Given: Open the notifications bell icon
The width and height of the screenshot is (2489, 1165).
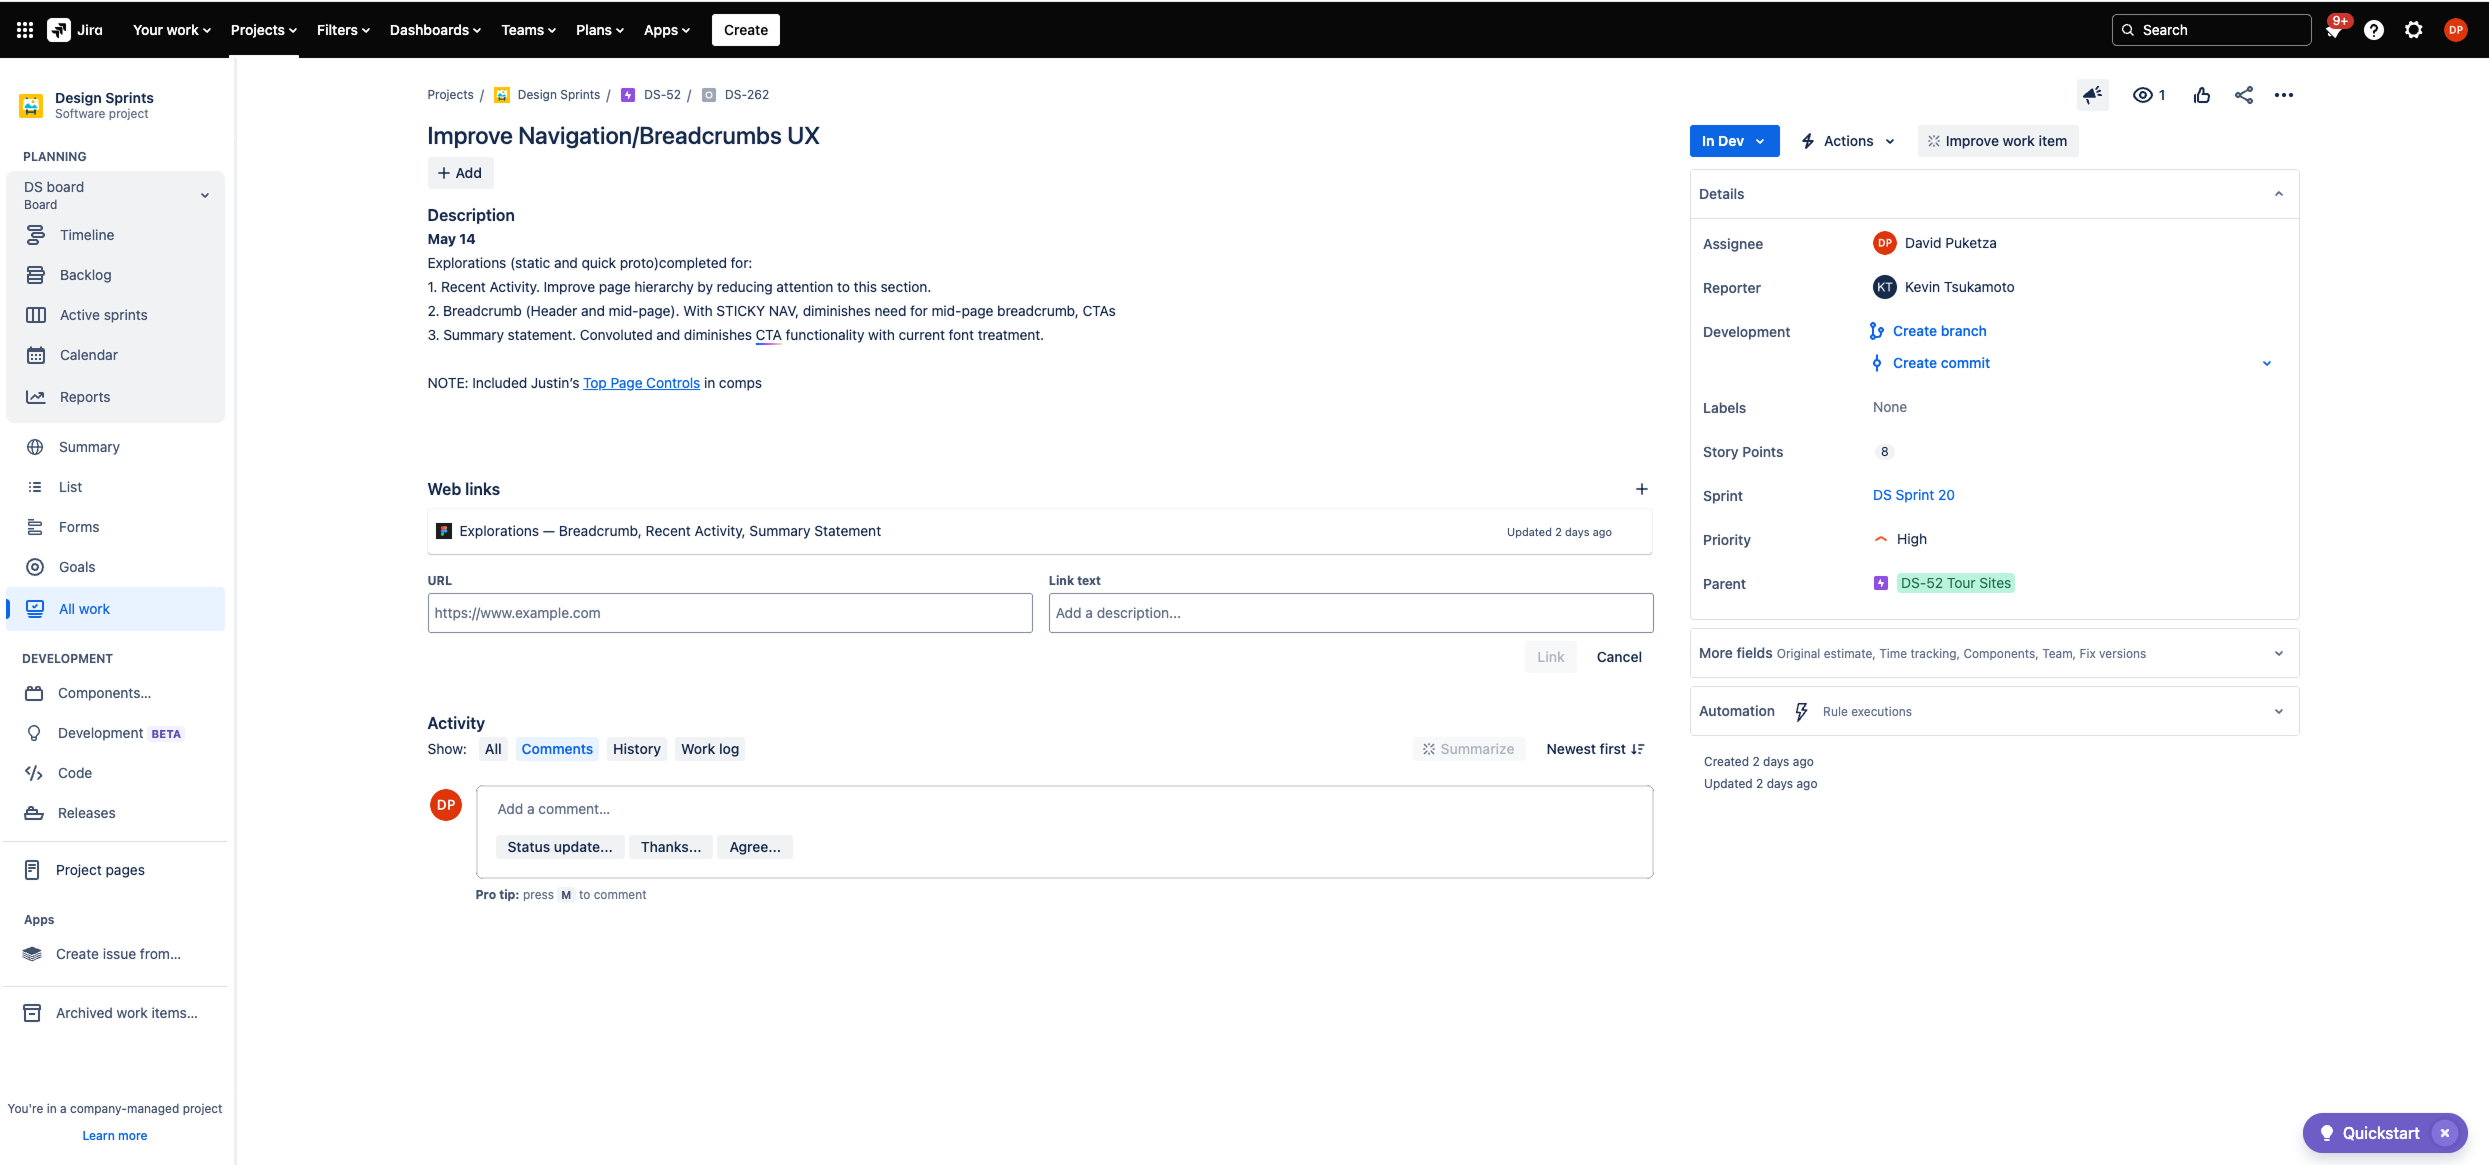Looking at the screenshot, I should (x=2334, y=31).
